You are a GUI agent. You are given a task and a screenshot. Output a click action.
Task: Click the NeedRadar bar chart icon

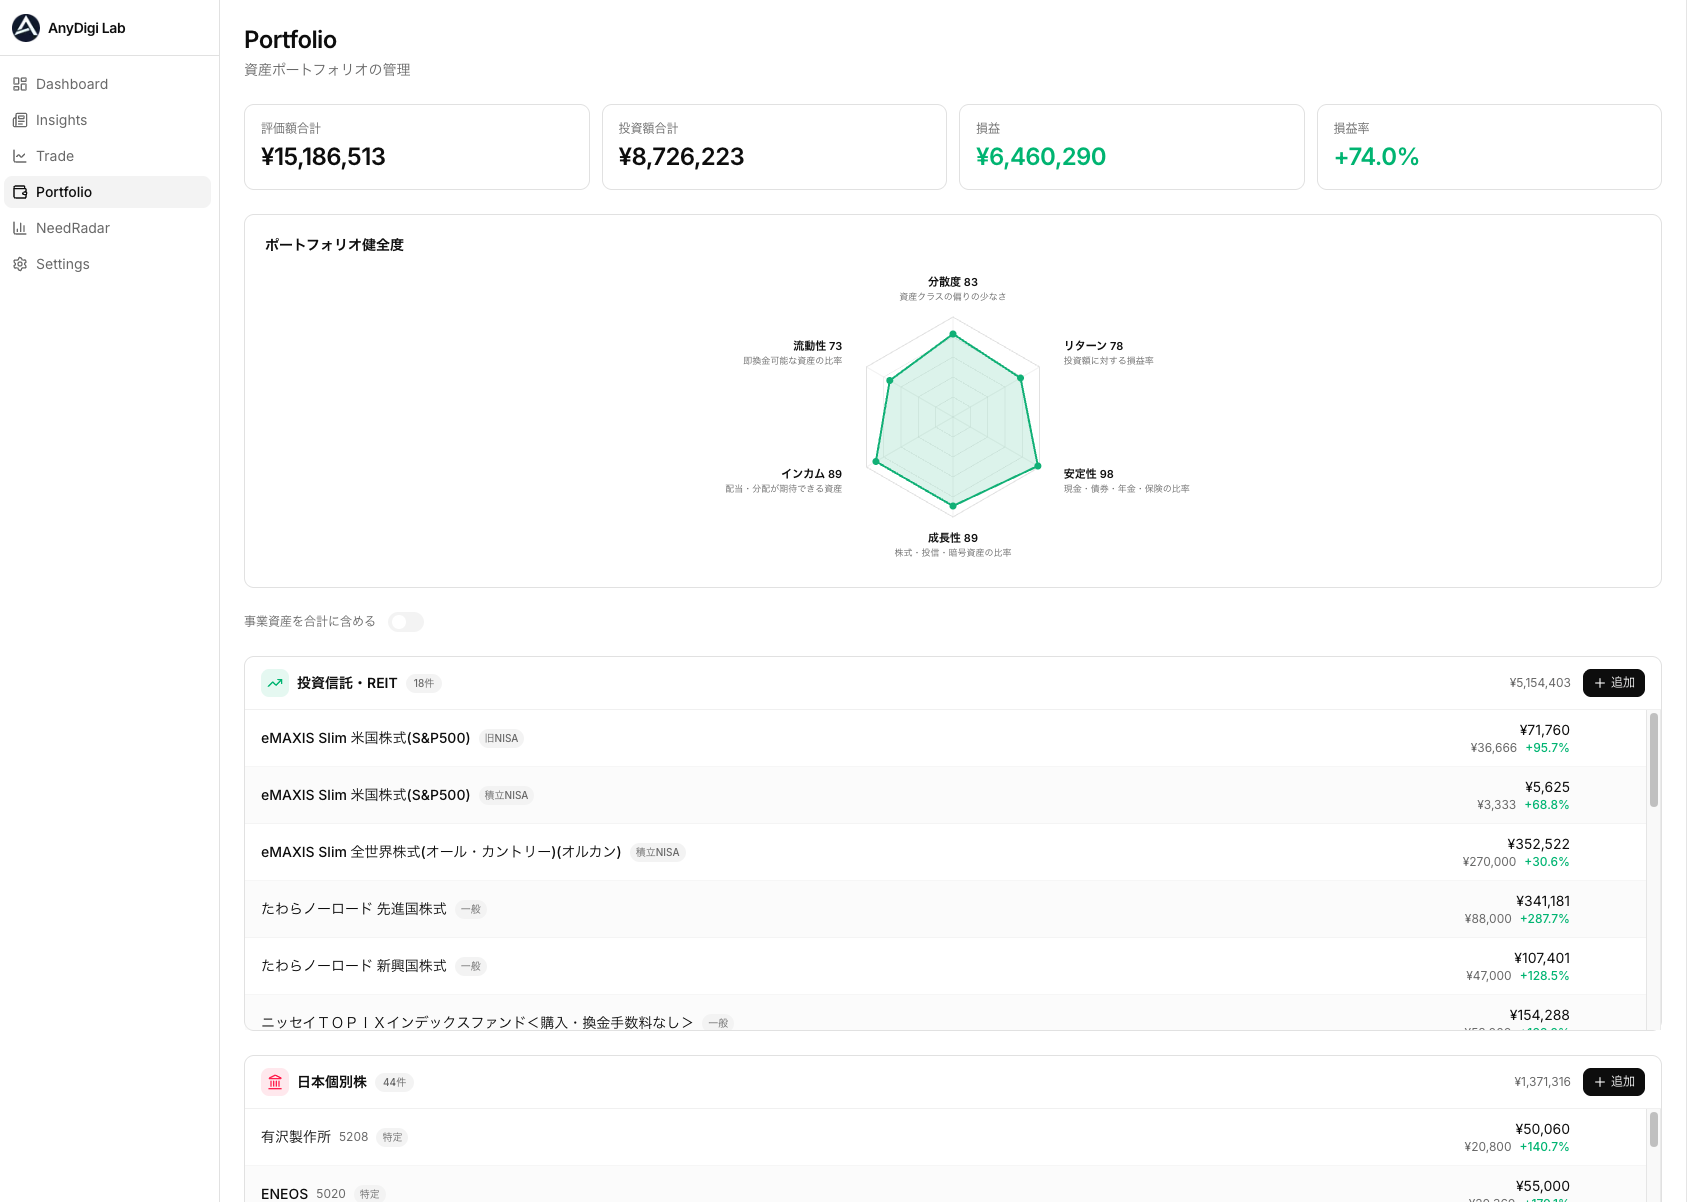tap(20, 228)
